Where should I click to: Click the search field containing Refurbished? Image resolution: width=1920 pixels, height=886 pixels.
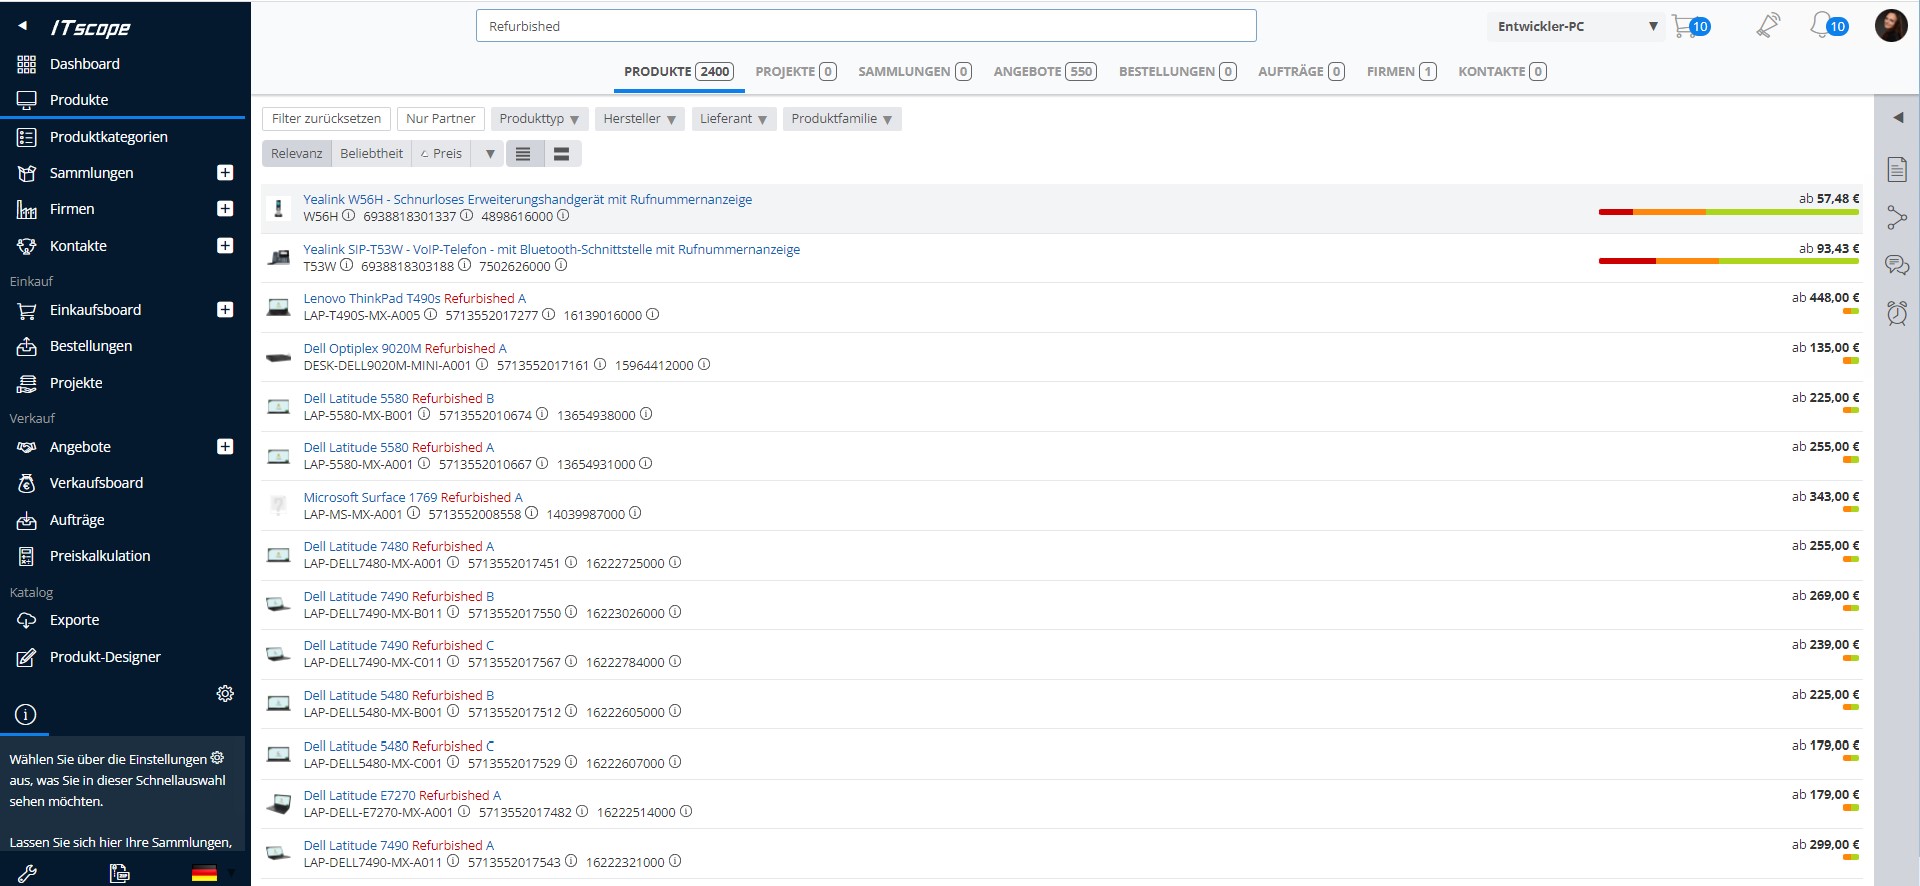click(866, 26)
